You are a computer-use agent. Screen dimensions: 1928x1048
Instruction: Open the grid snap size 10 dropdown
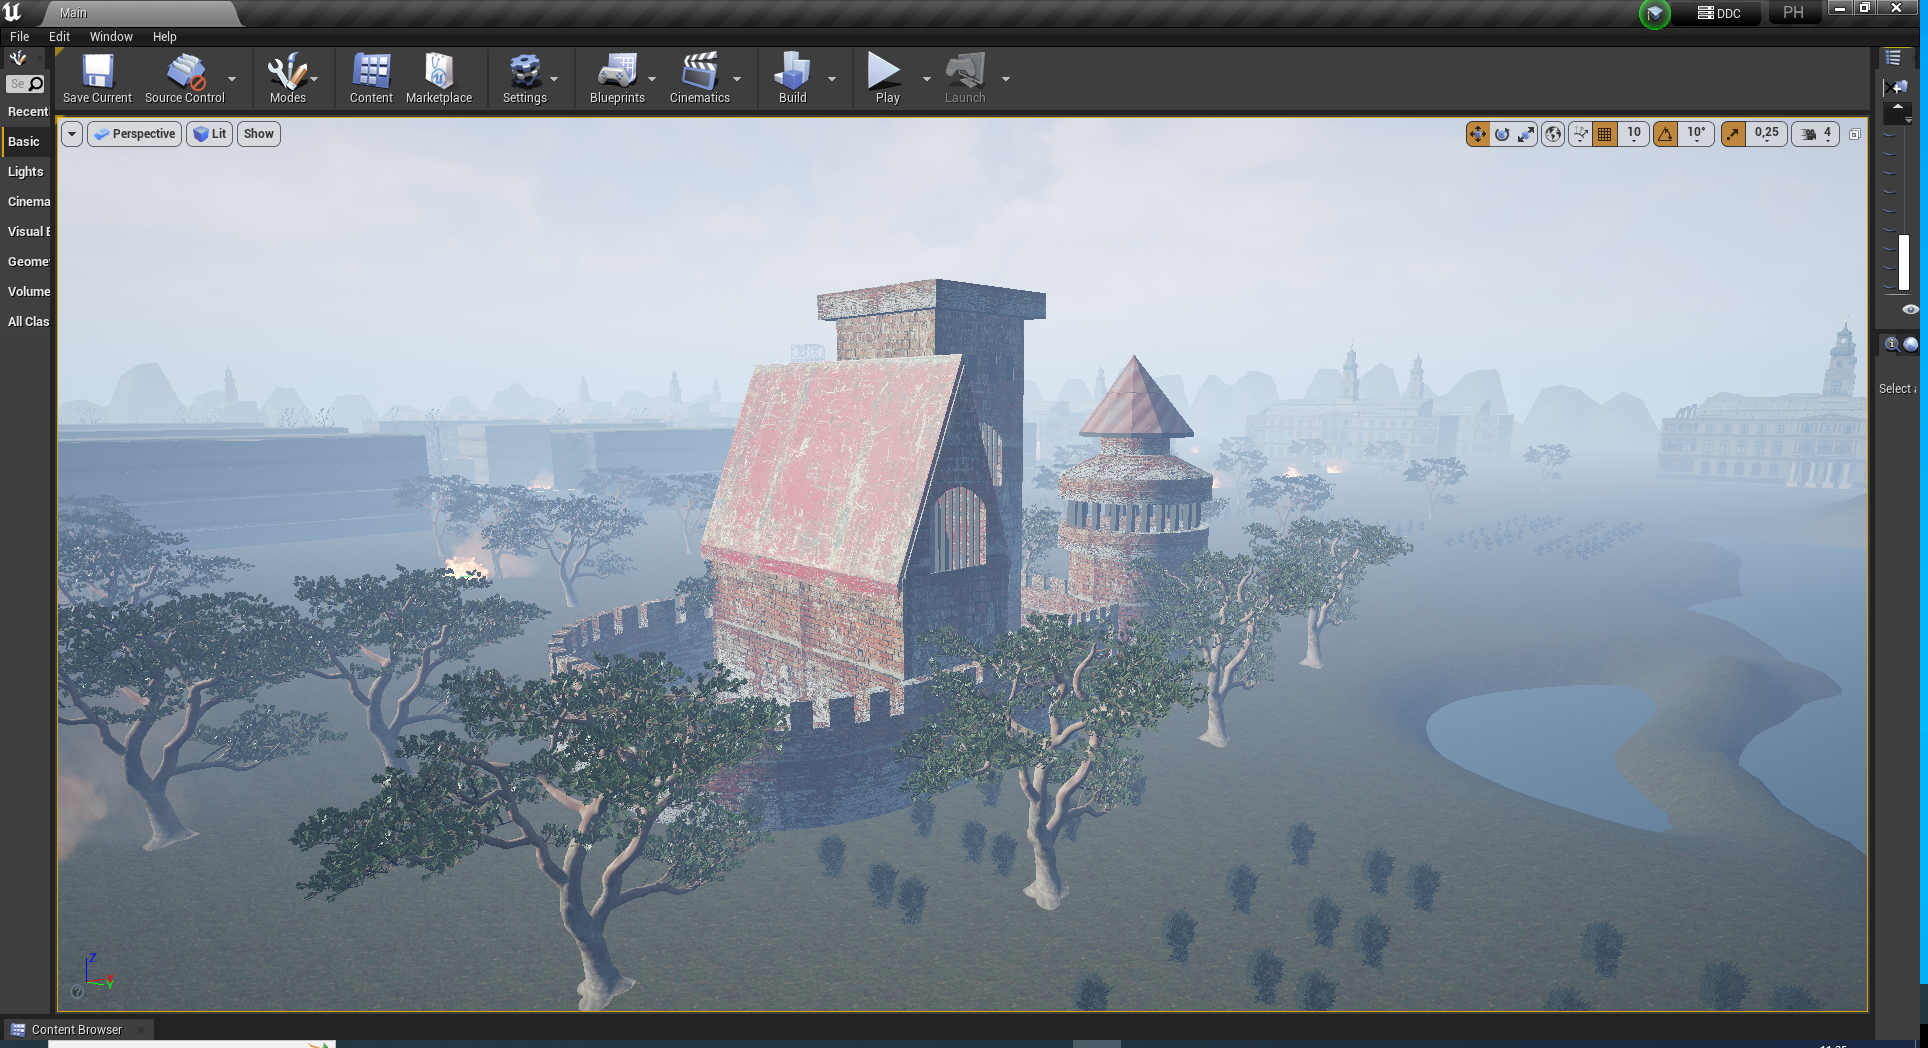1633,134
